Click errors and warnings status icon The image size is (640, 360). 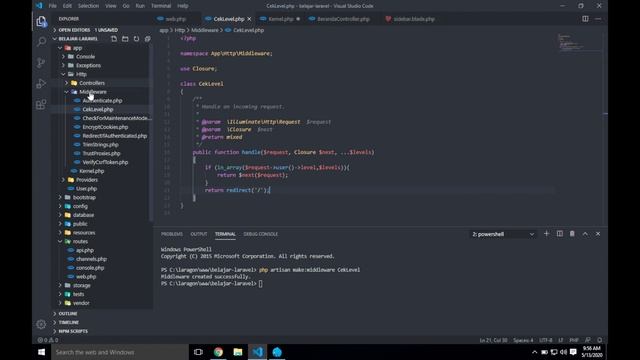pos(48,340)
